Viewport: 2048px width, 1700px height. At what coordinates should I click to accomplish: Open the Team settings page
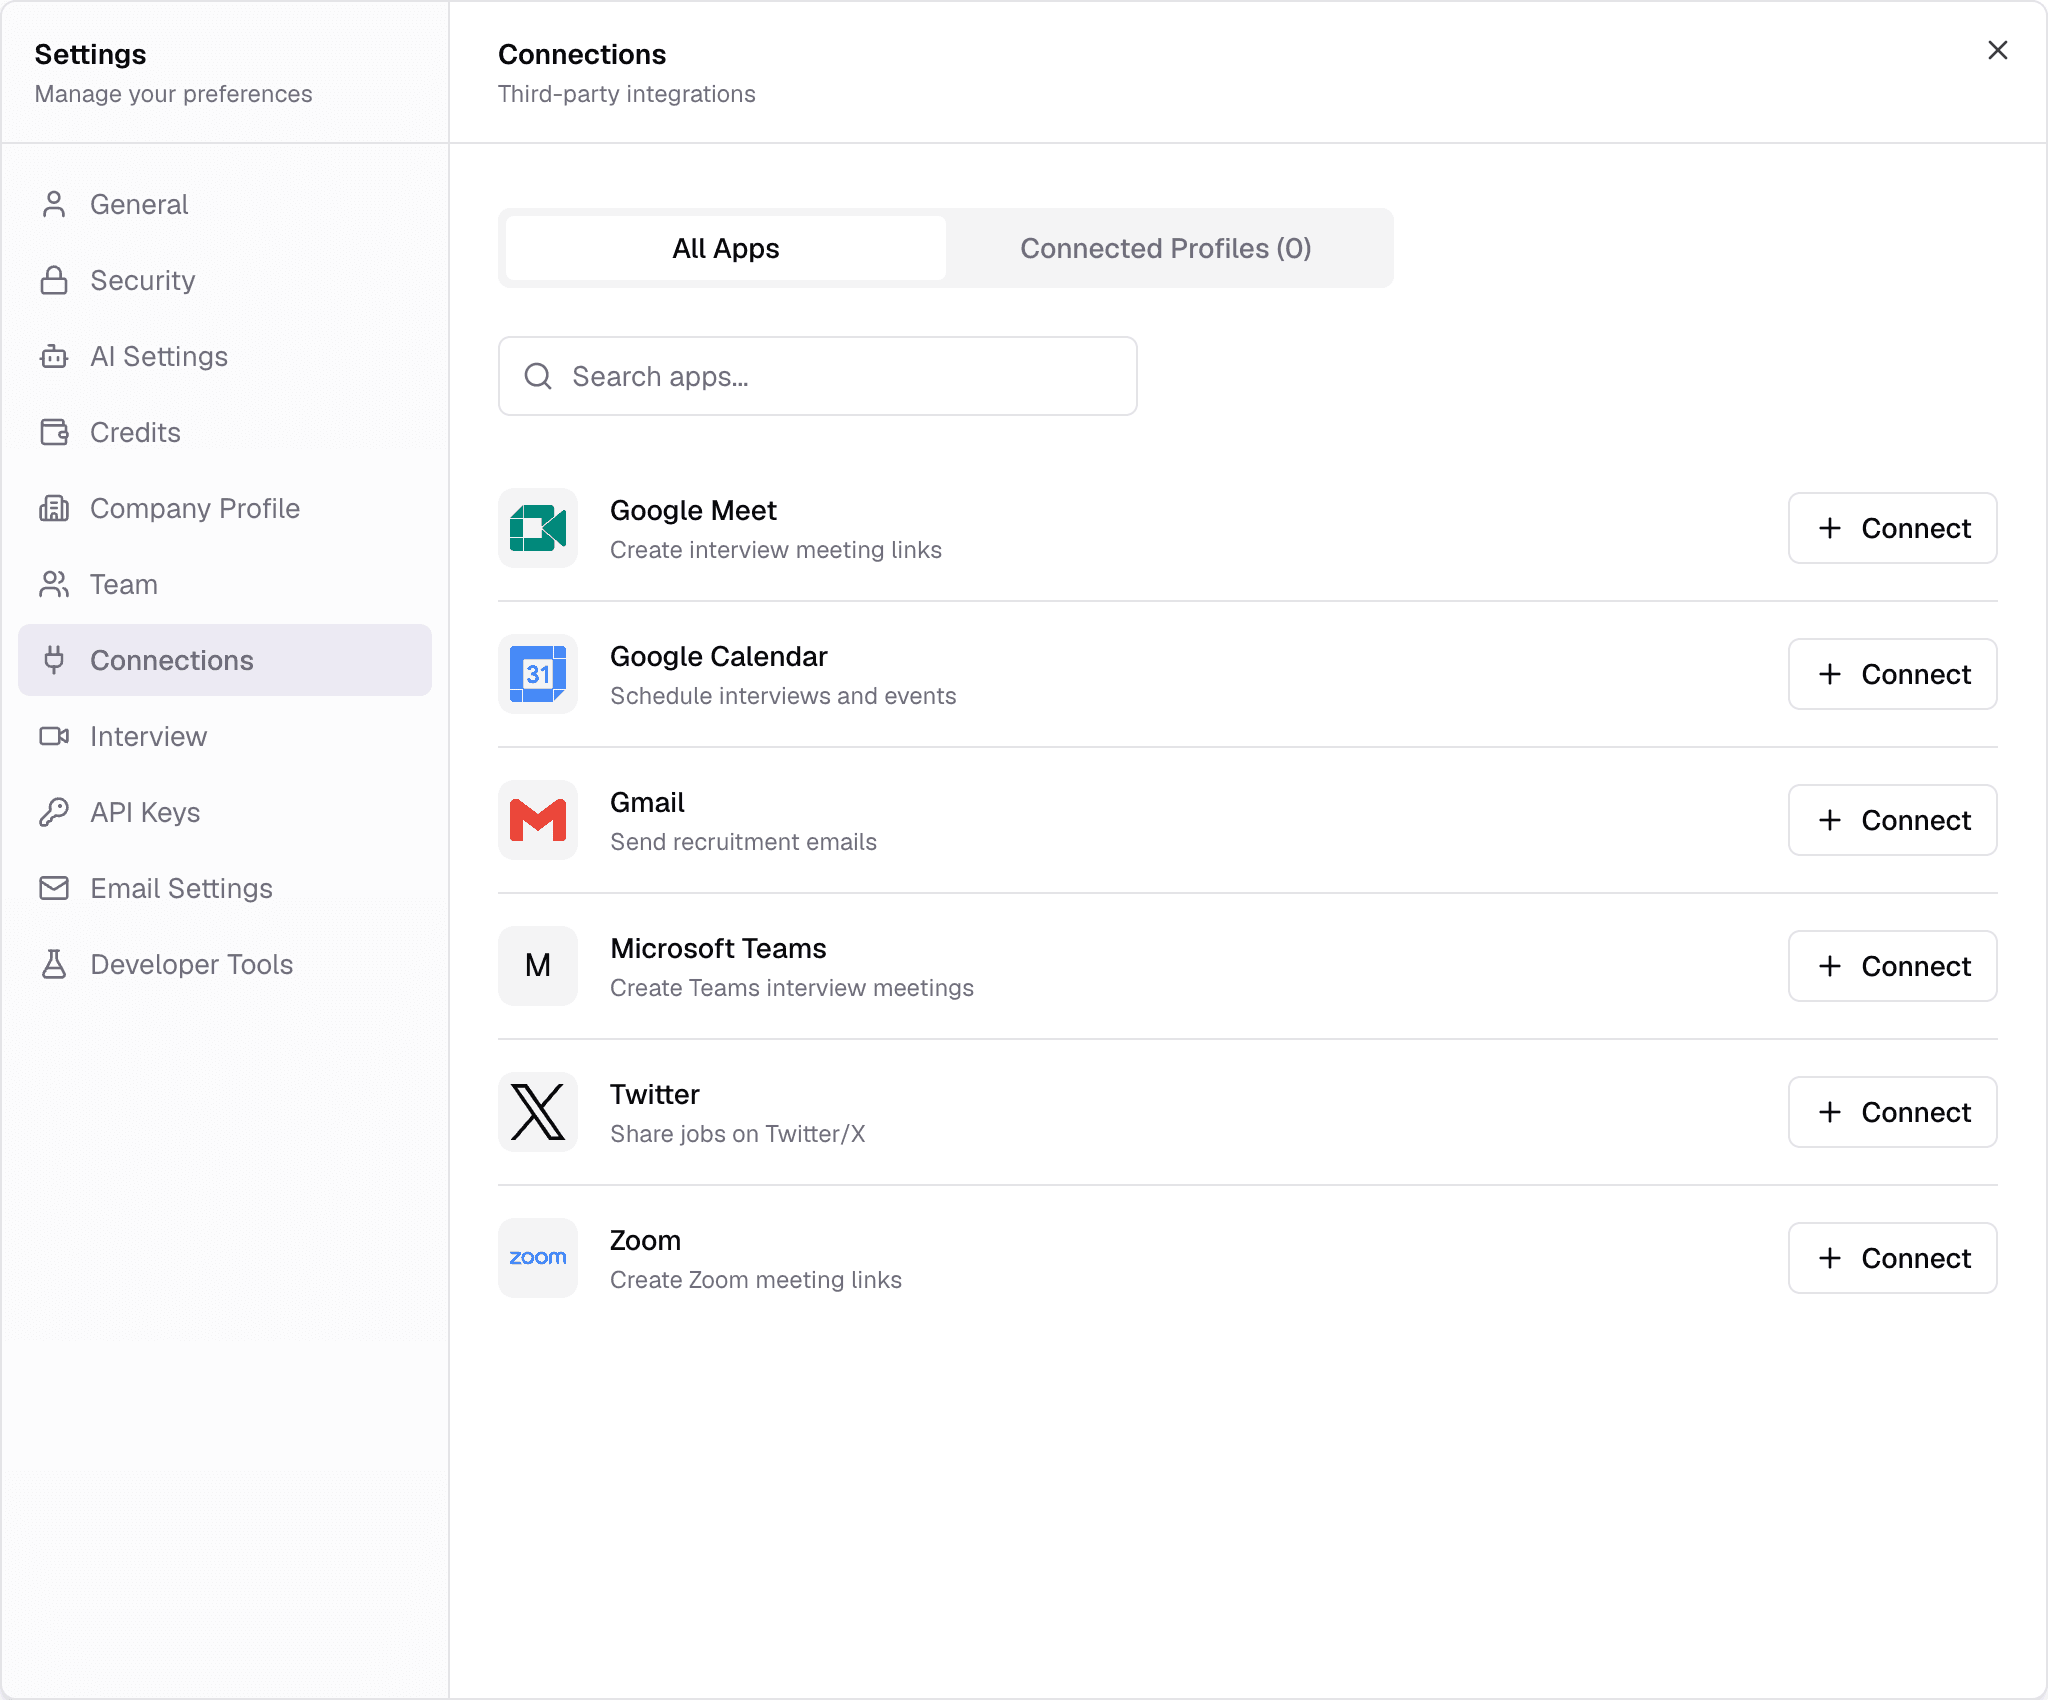pos(225,584)
